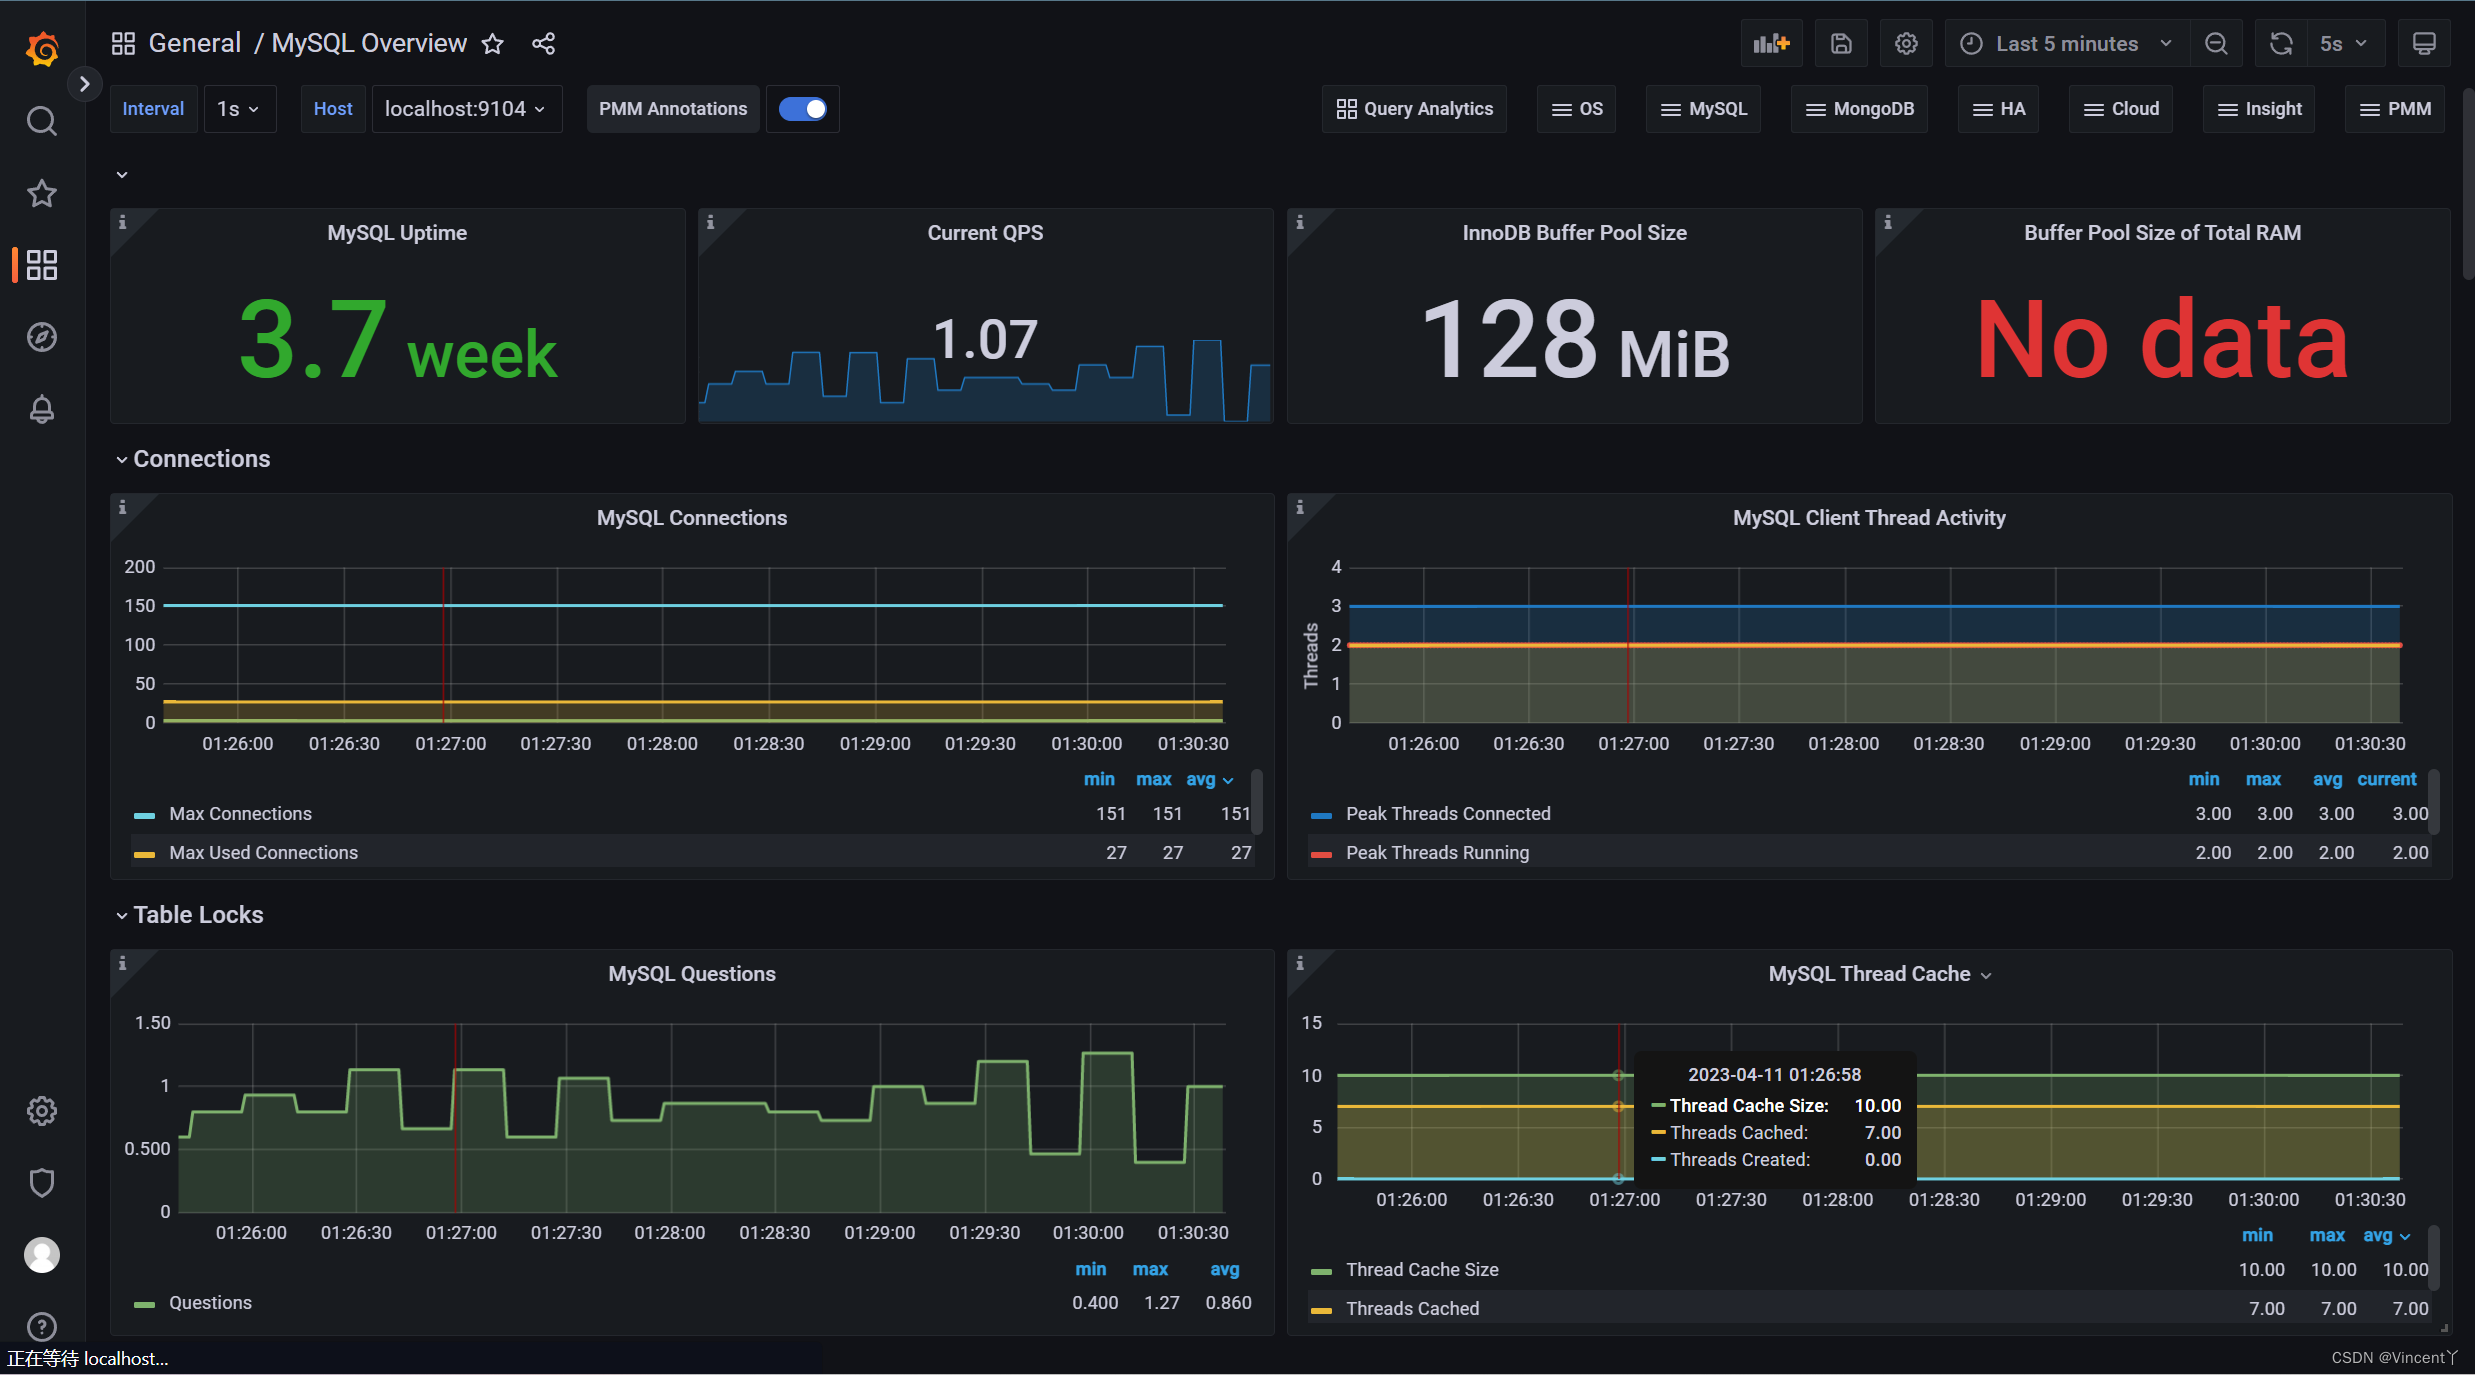The height and width of the screenshot is (1375, 2475).
Task: Go to General folder breadcrumb
Action: (x=195, y=44)
